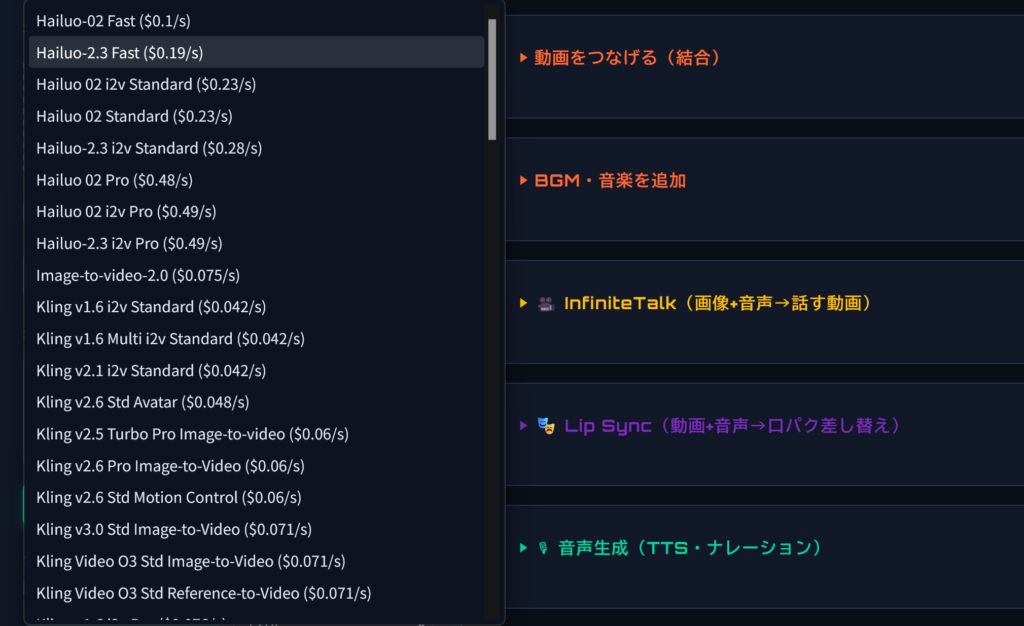Choose Hailuo-2.3 Fast ($0.19/s) from list

120,52
